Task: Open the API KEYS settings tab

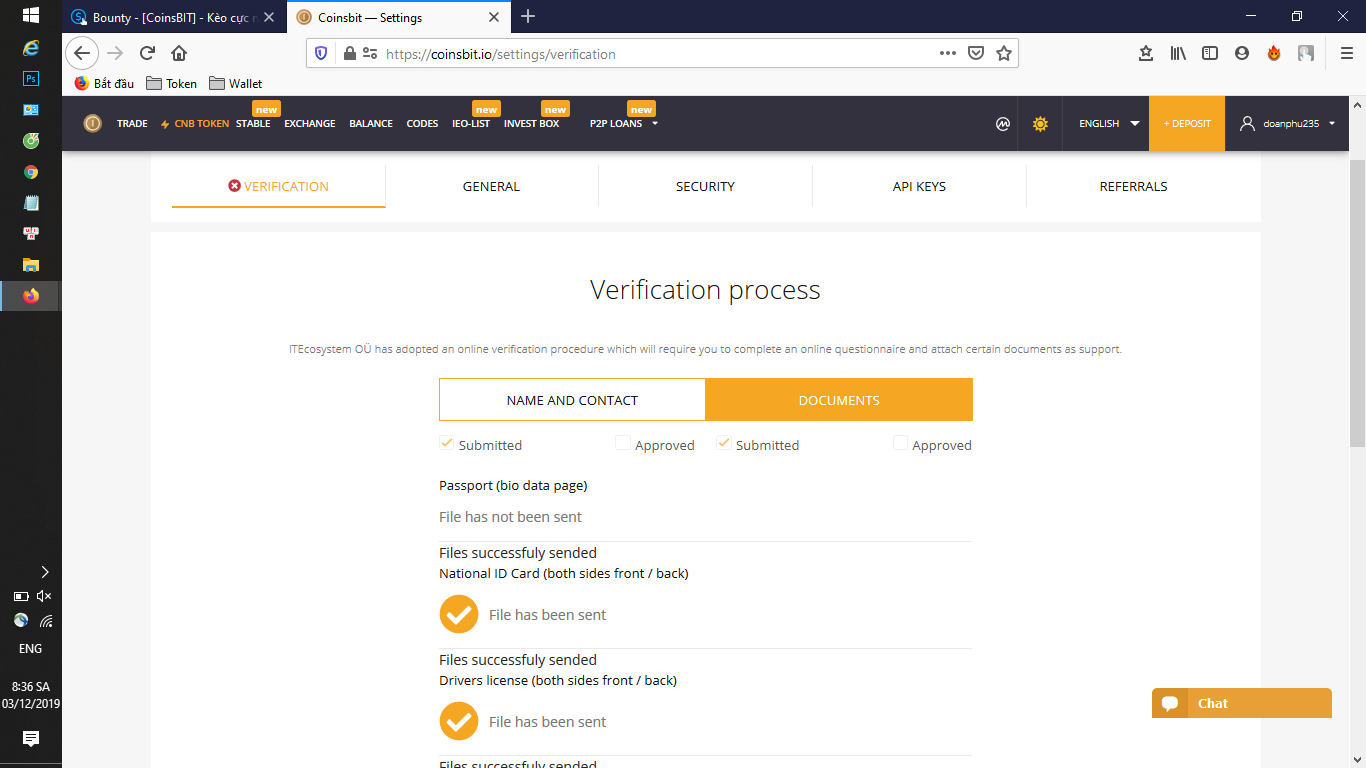Action: coord(919,186)
